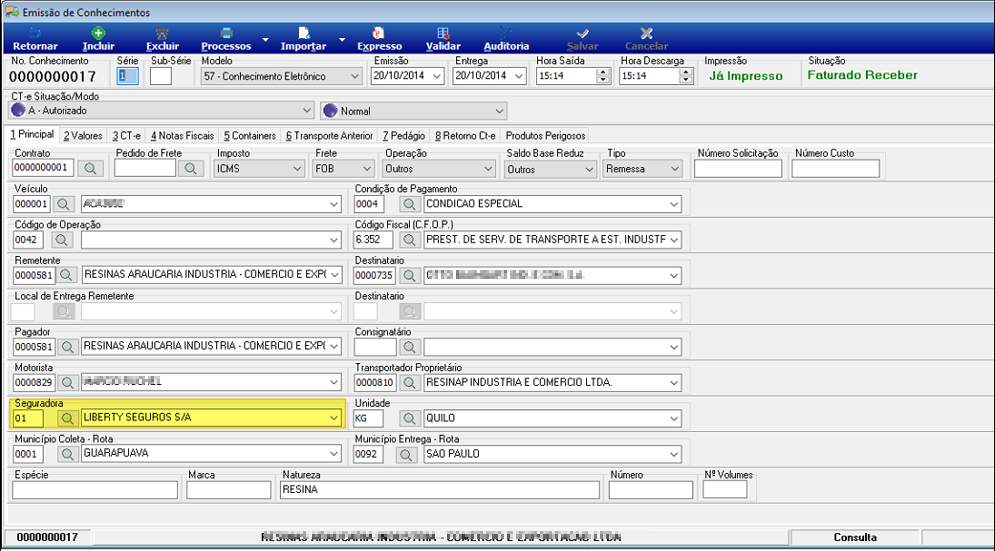This screenshot has width=995, height=551.
Task: Open the Emissão date picker dropdown
Action: click(437, 76)
